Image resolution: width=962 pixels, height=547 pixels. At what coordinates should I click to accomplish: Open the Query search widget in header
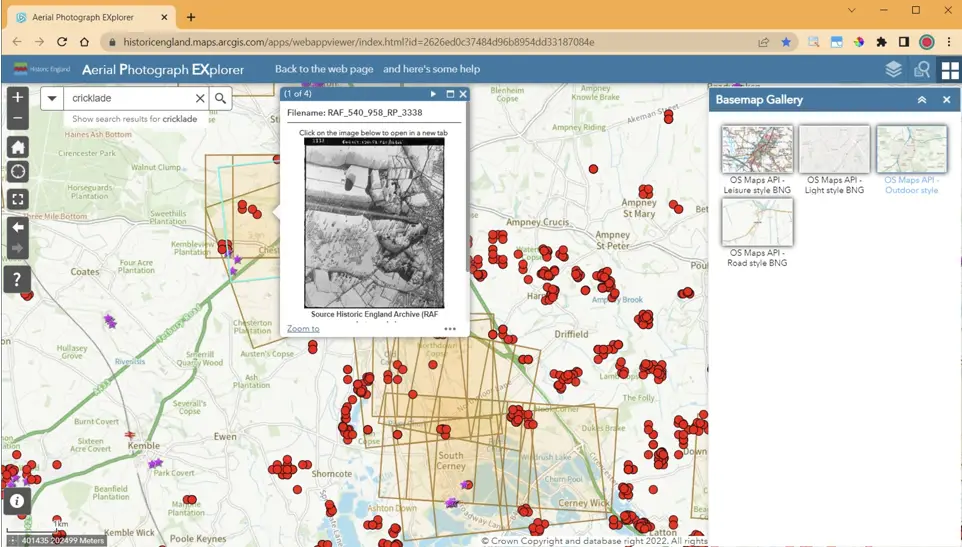pyautogui.click(x=922, y=69)
